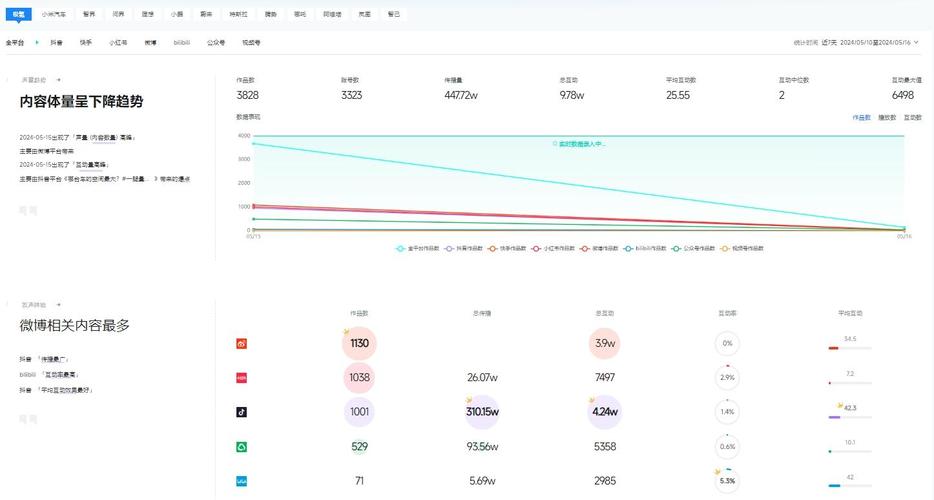Click the blue bilibili platform icon
The height and width of the screenshot is (500, 934).
click(241, 481)
